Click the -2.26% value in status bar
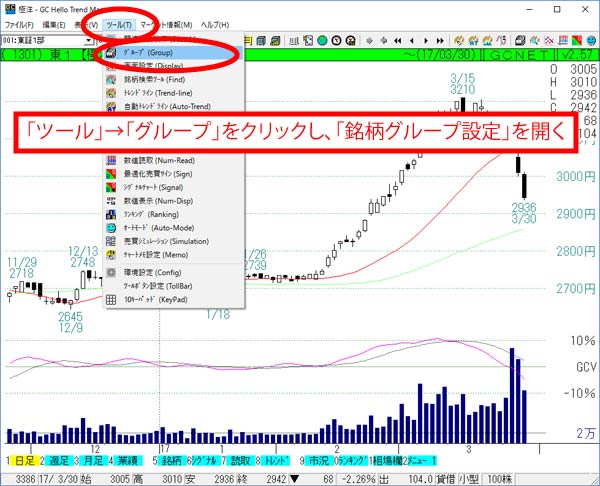This screenshot has width=600, height=486. click(358, 479)
